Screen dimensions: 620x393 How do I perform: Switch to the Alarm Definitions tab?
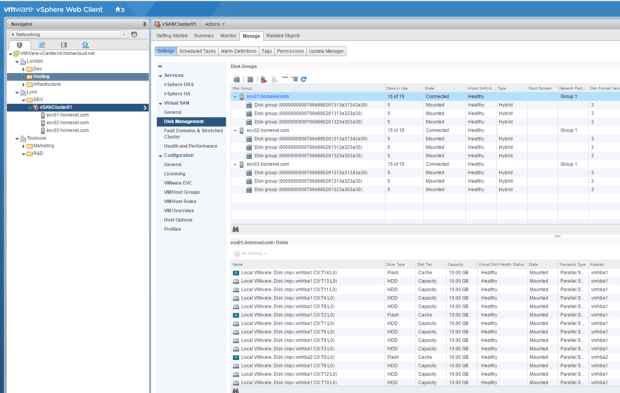(x=238, y=51)
